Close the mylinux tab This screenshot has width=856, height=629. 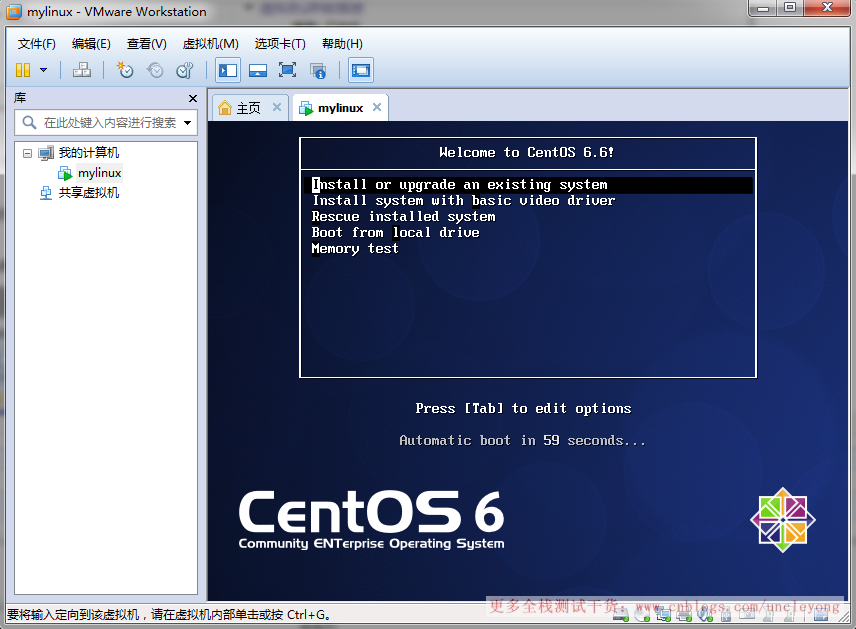377,107
